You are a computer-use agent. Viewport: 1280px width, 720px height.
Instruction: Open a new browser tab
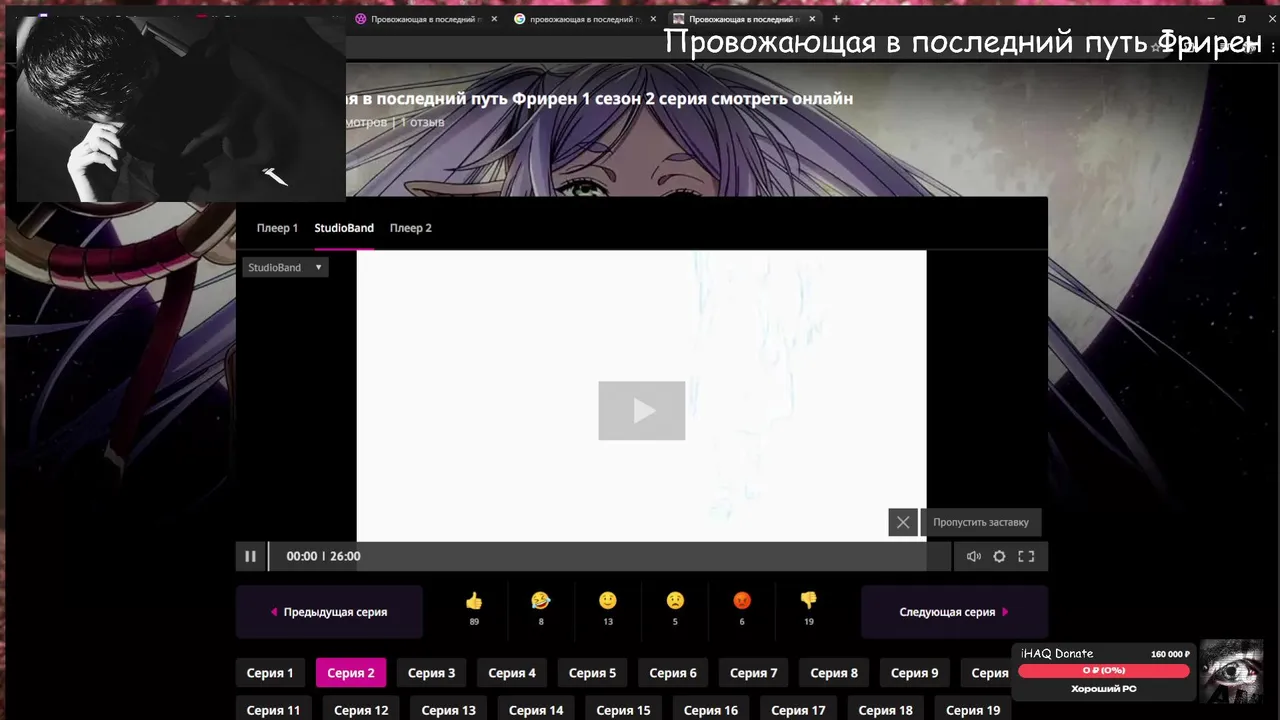click(x=836, y=19)
